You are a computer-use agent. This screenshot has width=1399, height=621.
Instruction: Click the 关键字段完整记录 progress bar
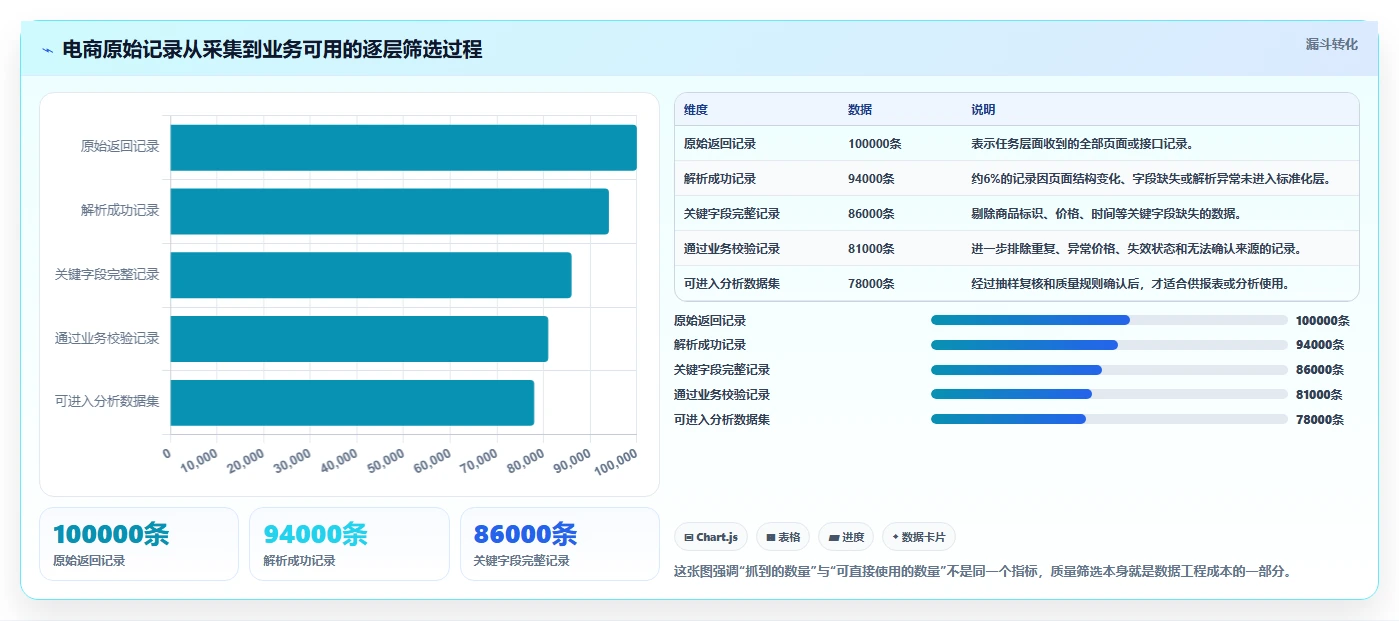coord(1109,370)
